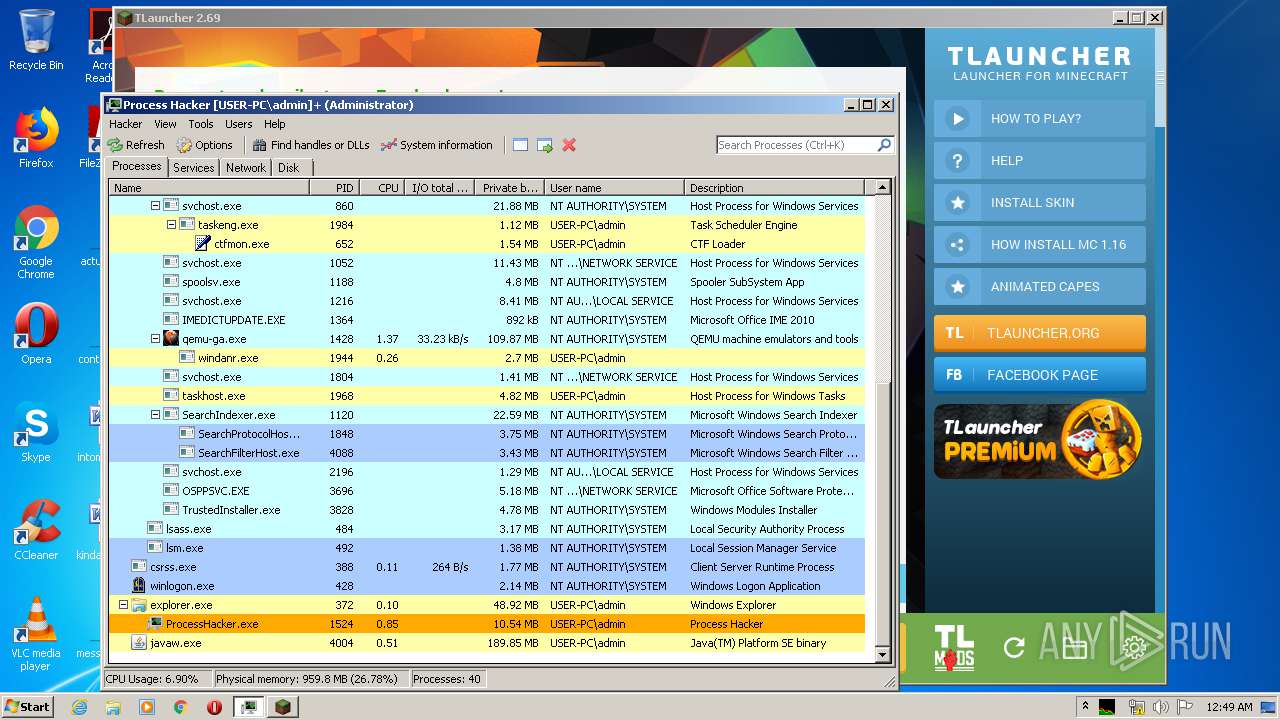Screen dimensions: 1280x720
Task: Switch to the Services tab
Action: (x=193, y=168)
